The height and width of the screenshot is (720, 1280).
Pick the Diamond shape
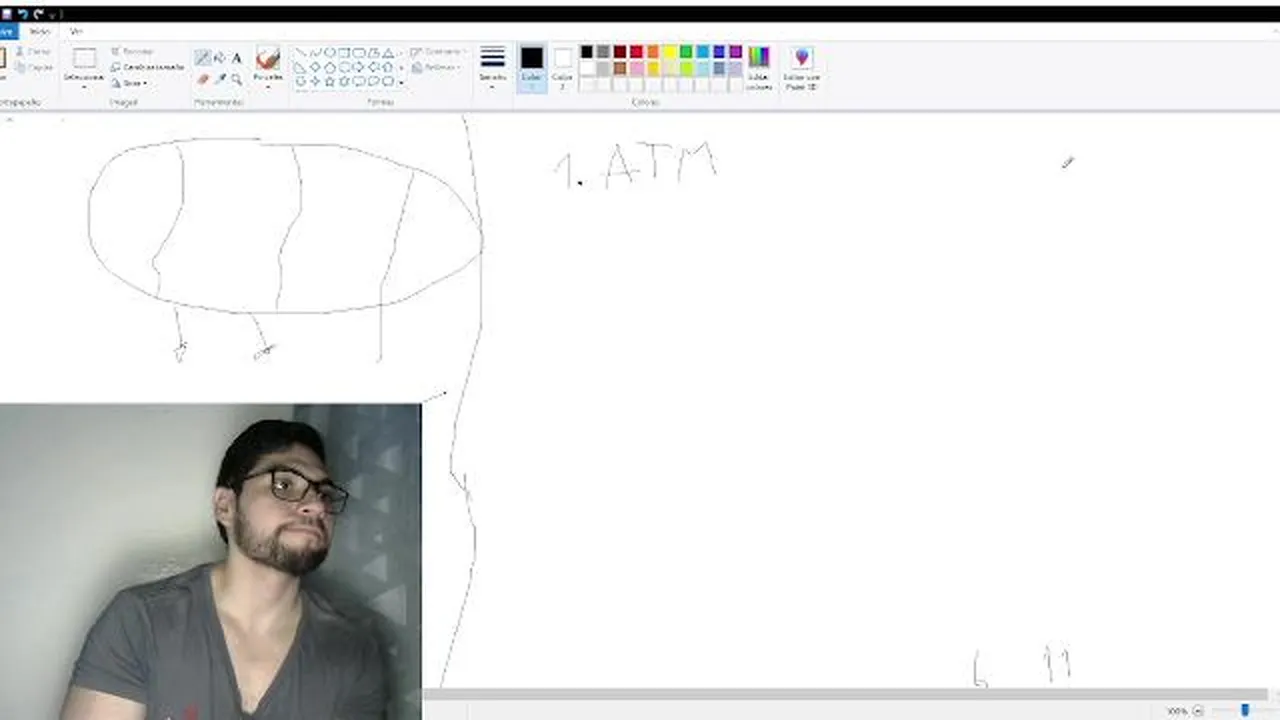pyautogui.click(x=315, y=67)
